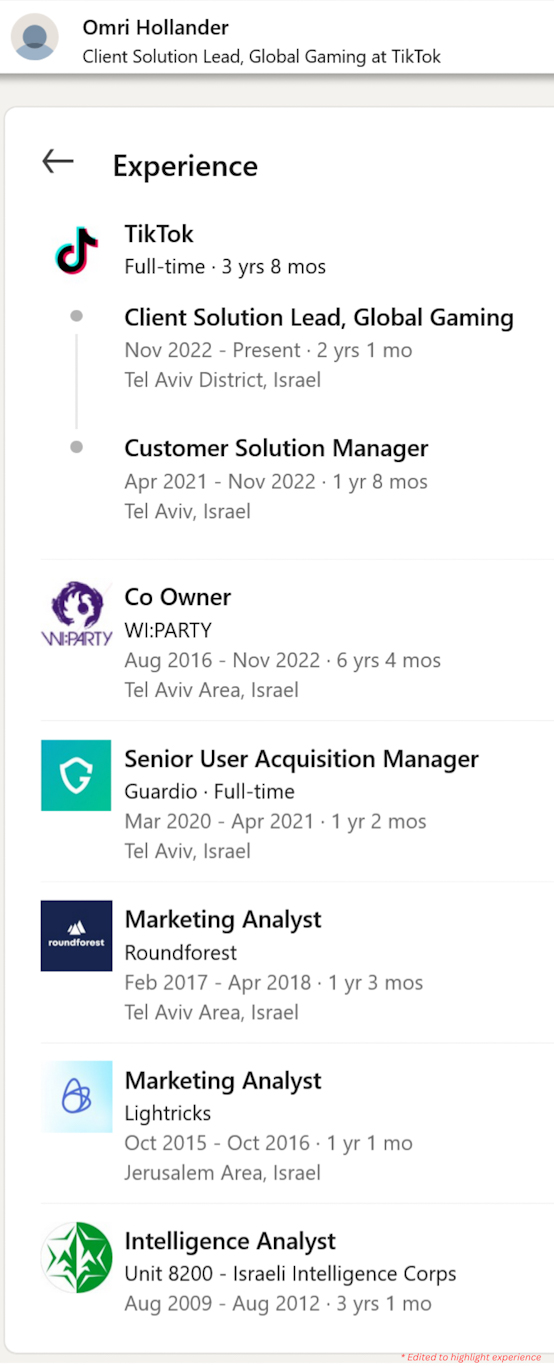Open the Guardio shield logo
Image resolution: width=554 pixels, height=1366 pixels.
pos(77,775)
